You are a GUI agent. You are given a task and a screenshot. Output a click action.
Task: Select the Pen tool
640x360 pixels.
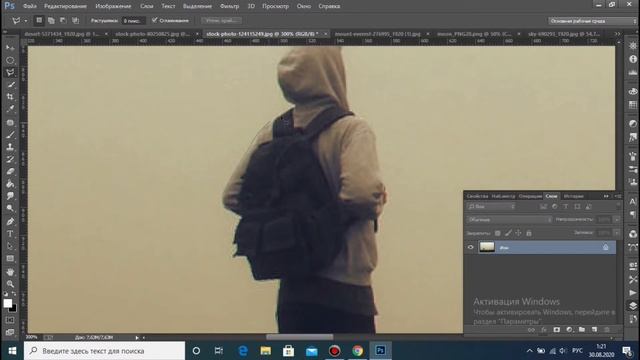coord(10,222)
